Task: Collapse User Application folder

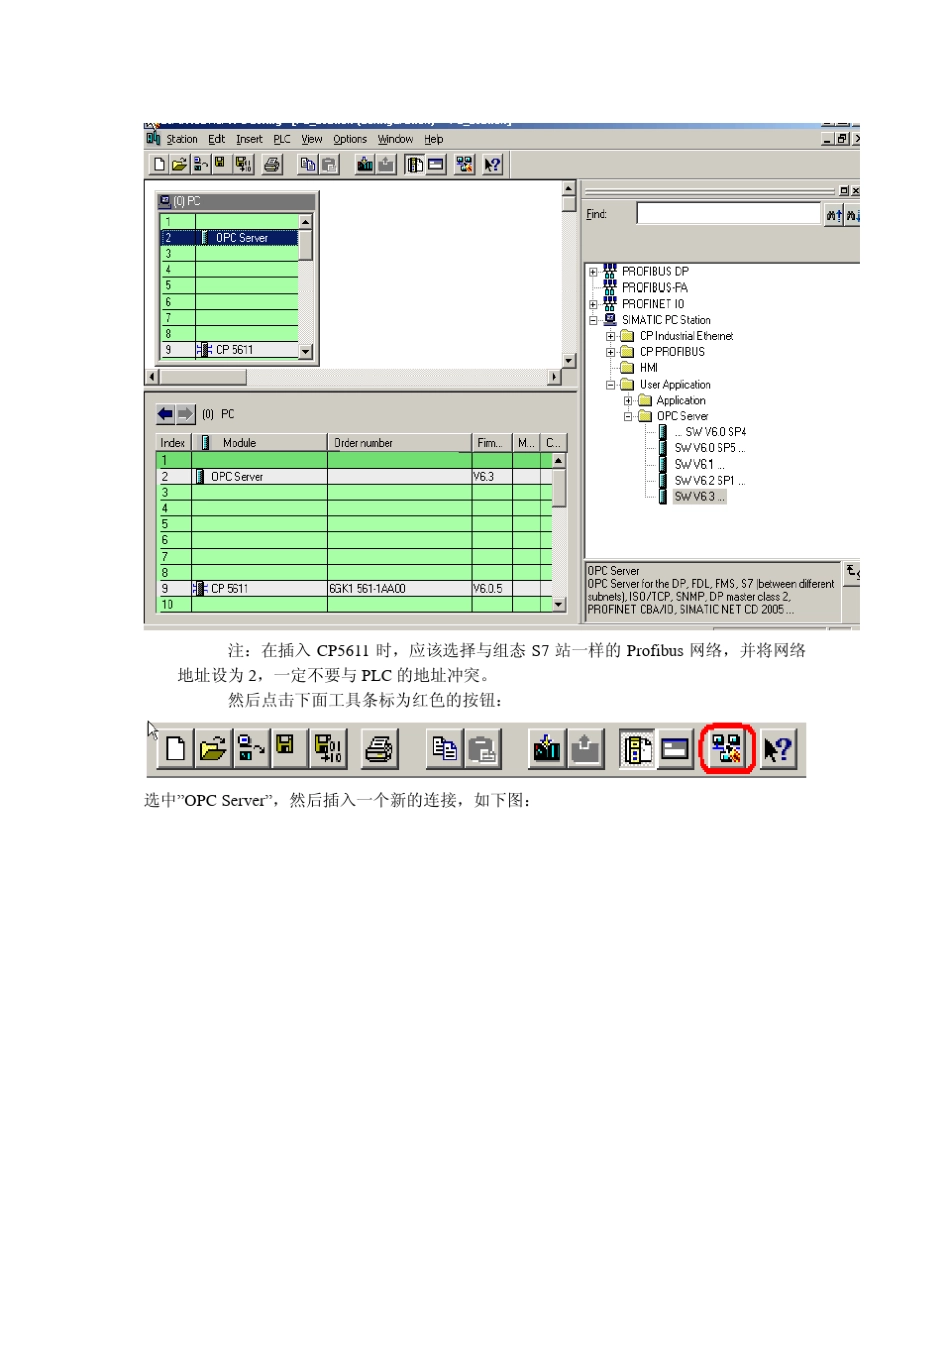Action: pos(610,384)
